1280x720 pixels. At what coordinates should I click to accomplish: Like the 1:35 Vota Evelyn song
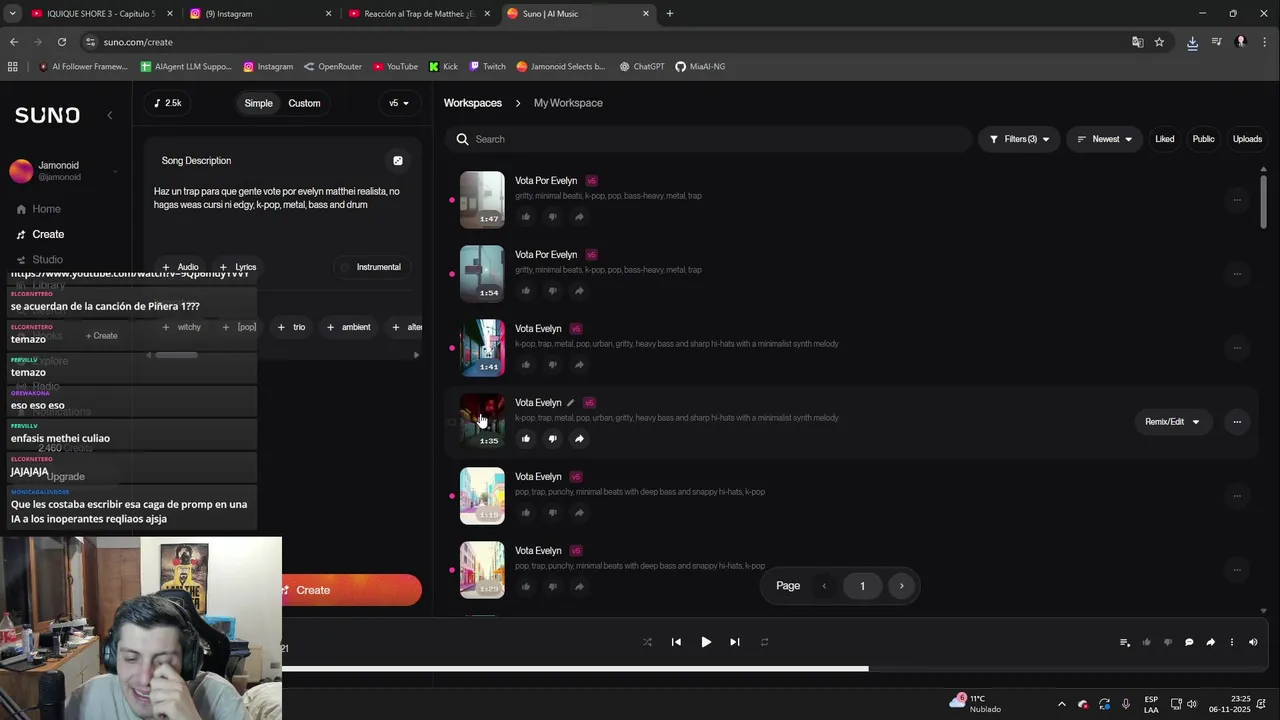pos(526,439)
